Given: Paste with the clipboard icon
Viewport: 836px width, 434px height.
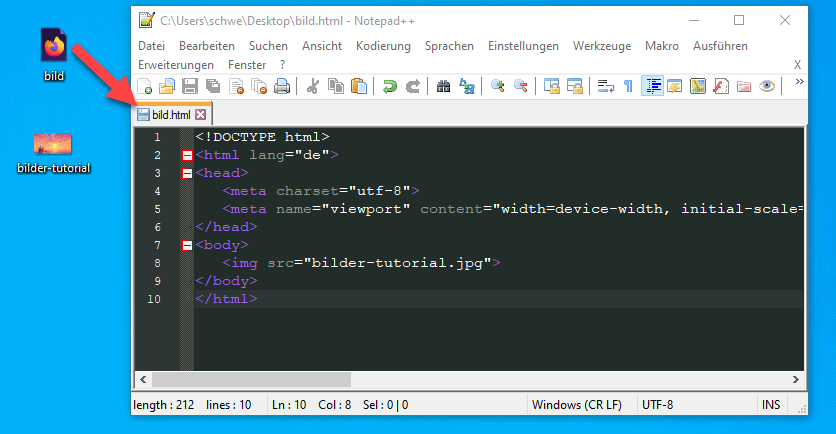Looking at the screenshot, I should coord(359,86).
